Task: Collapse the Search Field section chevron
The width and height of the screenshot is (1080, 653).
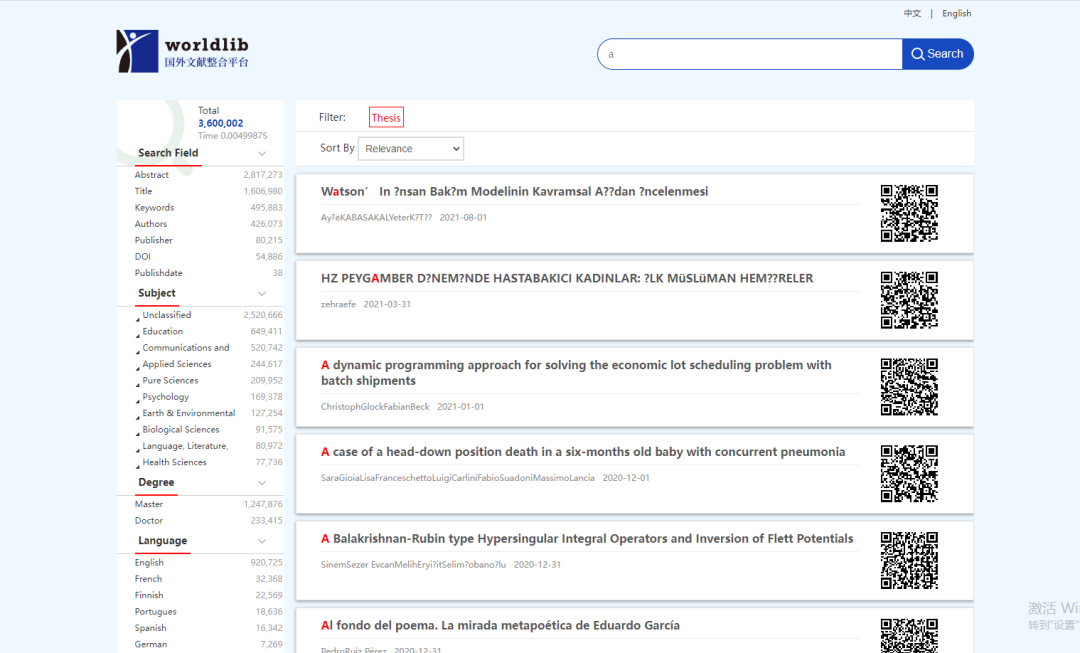Action: point(262,153)
